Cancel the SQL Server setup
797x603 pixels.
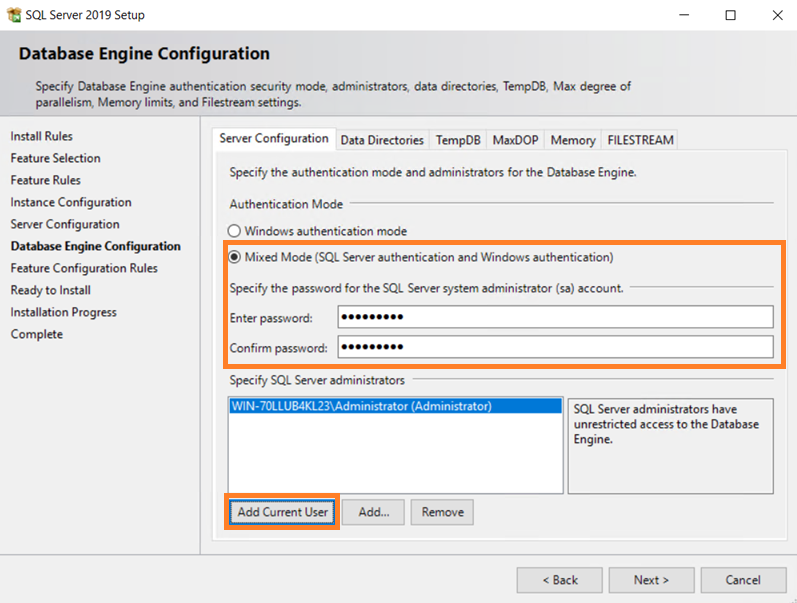[x=744, y=580]
